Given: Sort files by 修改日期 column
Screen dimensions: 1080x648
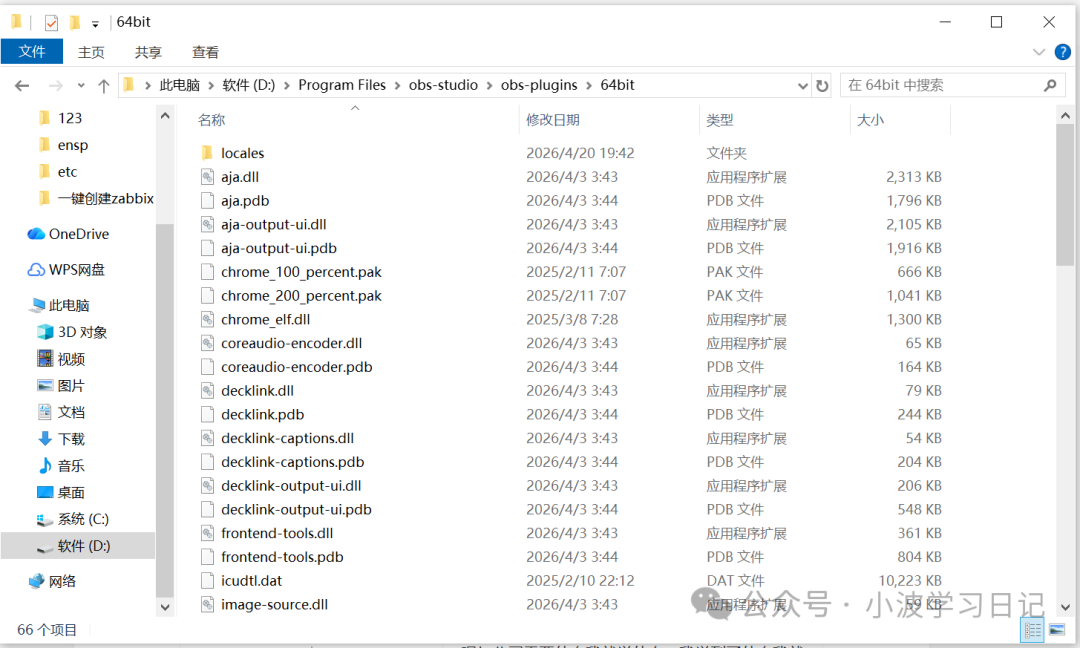Looking at the screenshot, I should click(553, 120).
